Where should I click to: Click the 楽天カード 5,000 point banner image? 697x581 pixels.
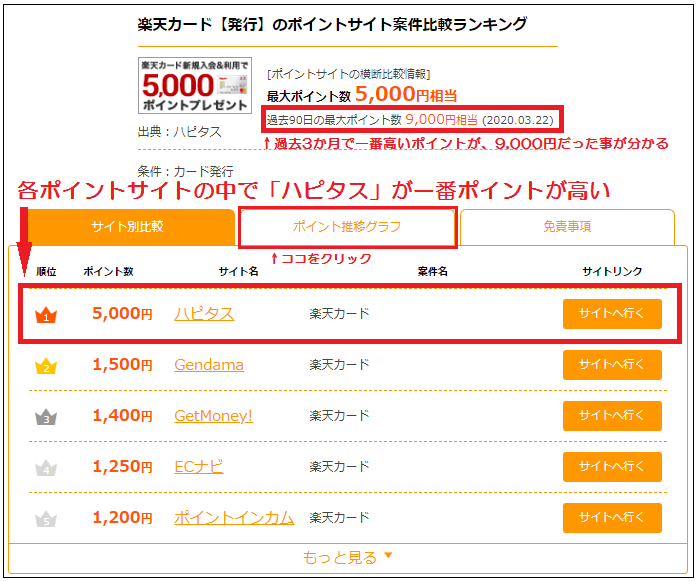pyautogui.click(x=195, y=85)
